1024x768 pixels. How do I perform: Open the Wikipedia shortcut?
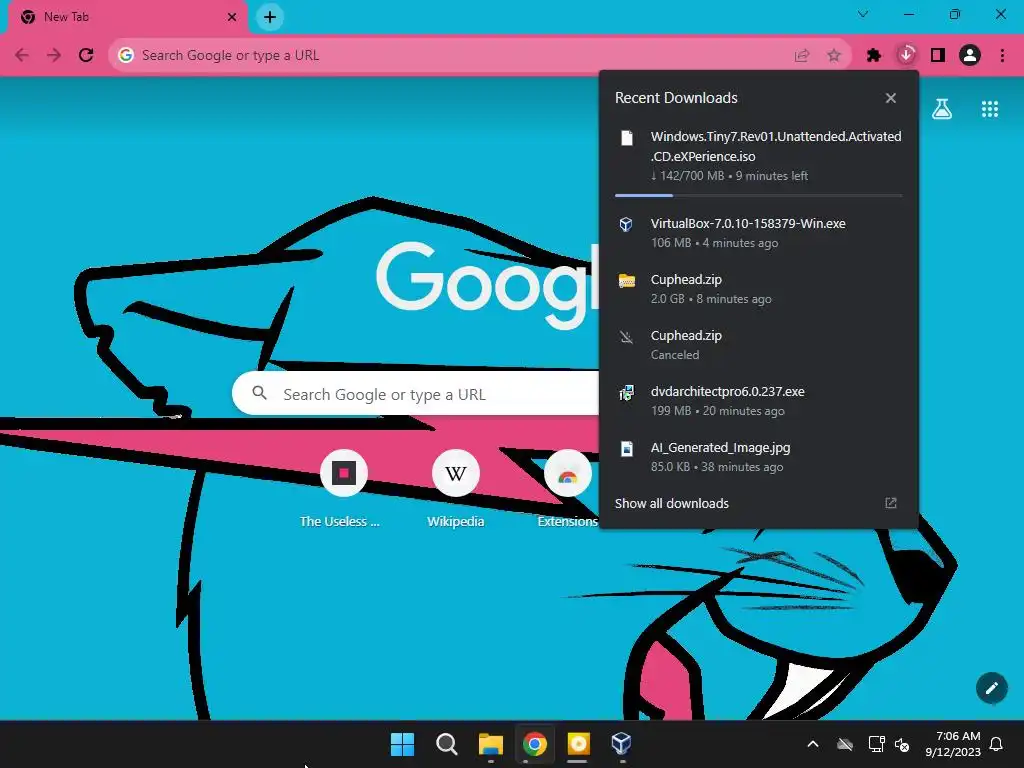click(456, 488)
